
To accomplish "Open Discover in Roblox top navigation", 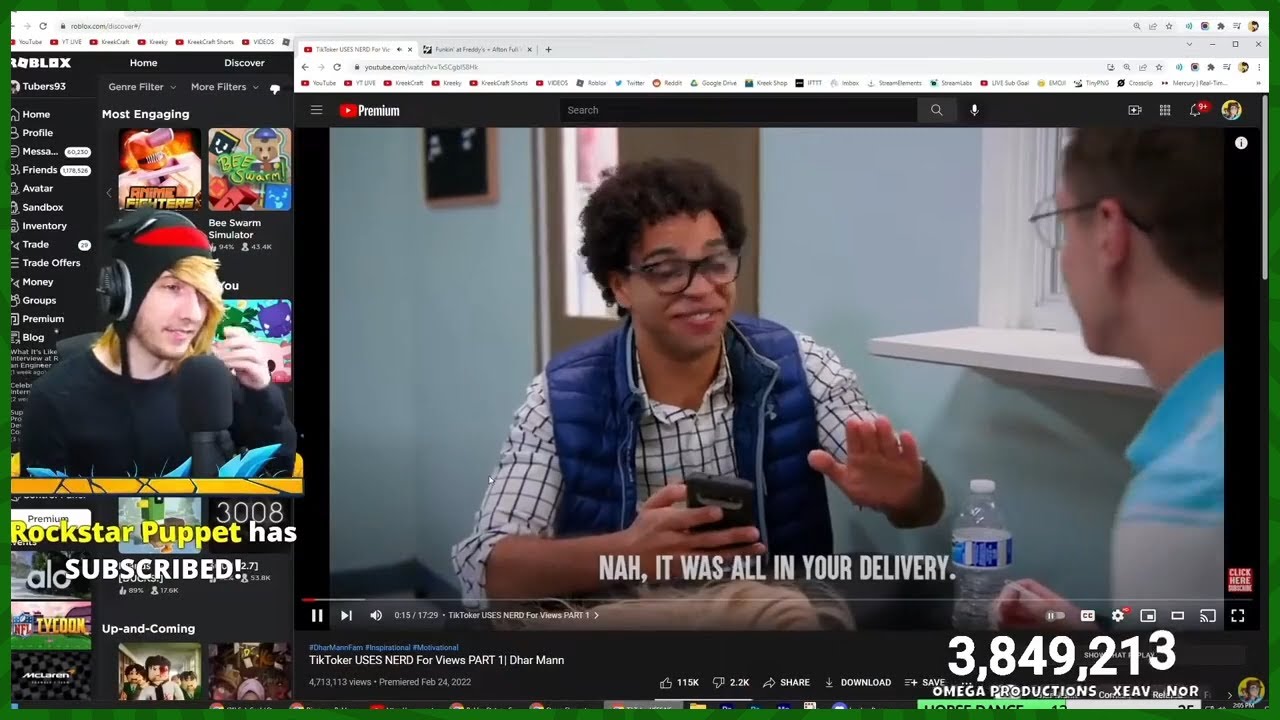I will [x=244, y=63].
